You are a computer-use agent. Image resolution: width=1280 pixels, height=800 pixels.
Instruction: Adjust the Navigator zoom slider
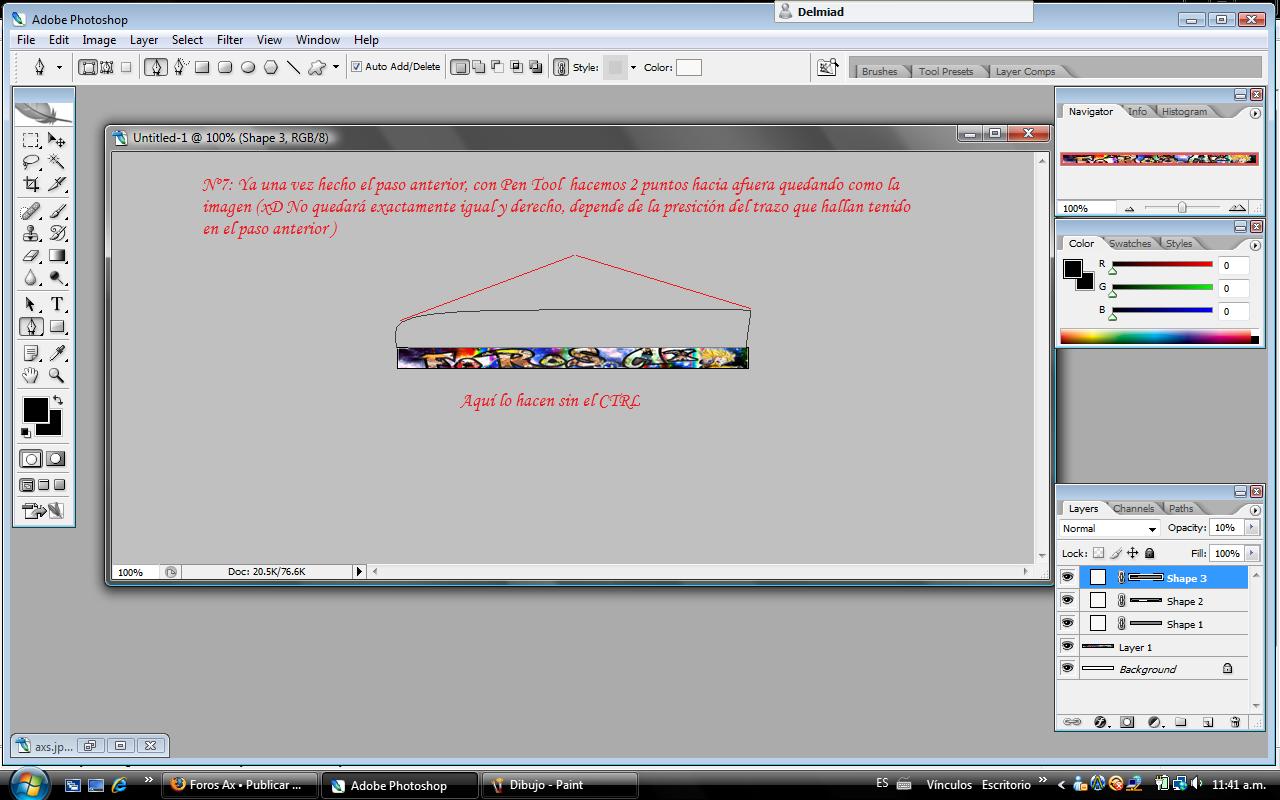(x=1182, y=208)
